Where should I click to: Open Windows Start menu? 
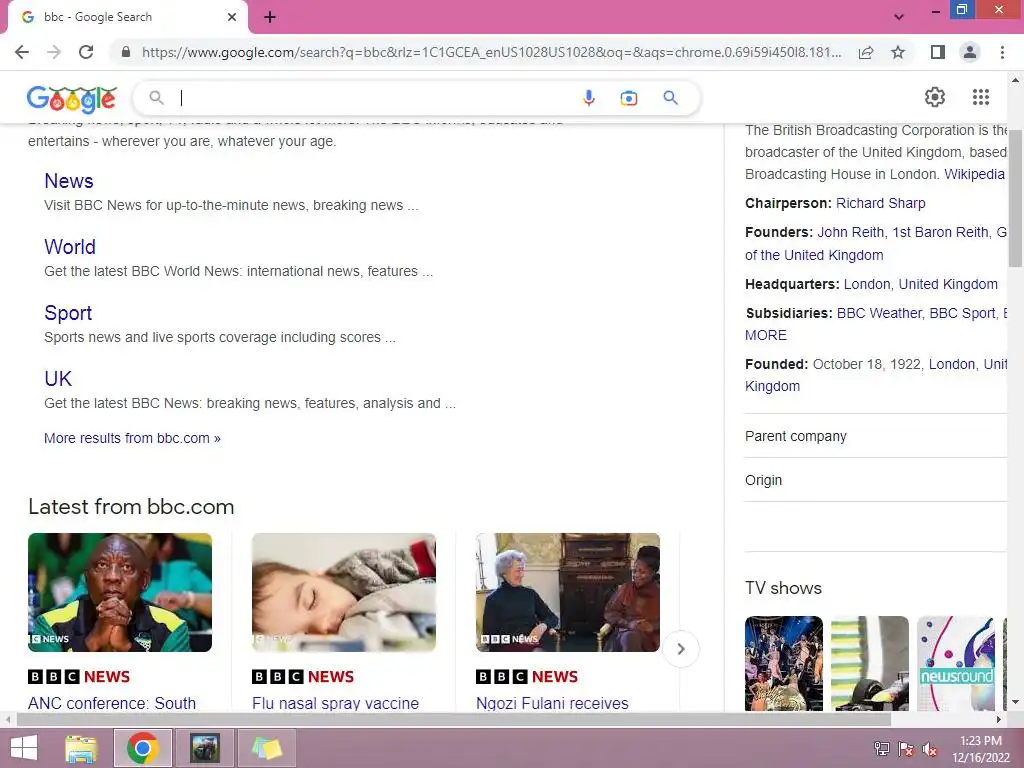click(24, 748)
